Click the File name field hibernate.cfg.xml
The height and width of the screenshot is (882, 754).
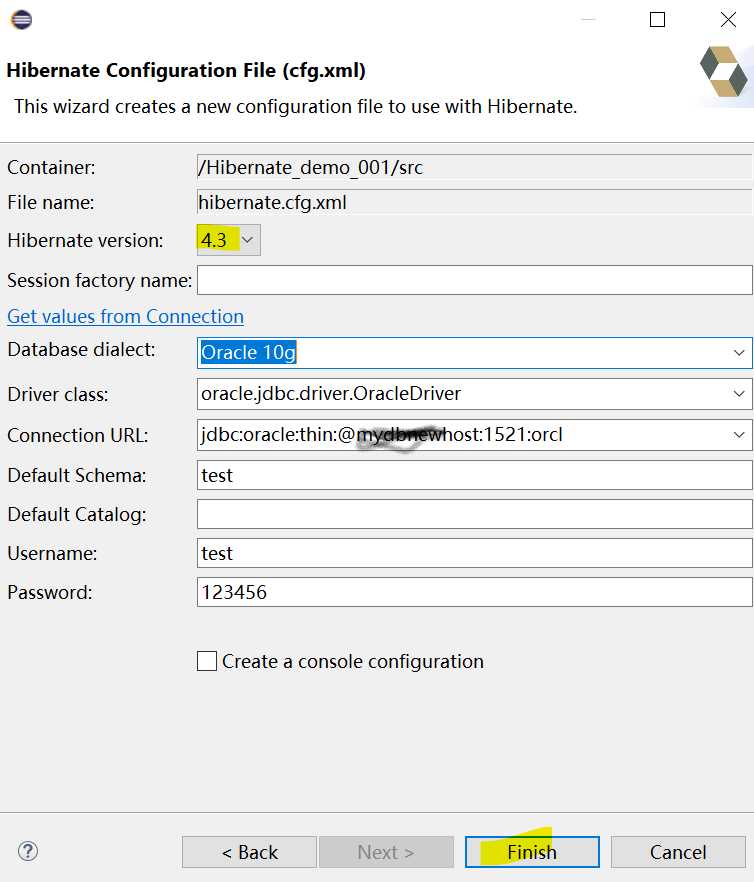(x=474, y=202)
